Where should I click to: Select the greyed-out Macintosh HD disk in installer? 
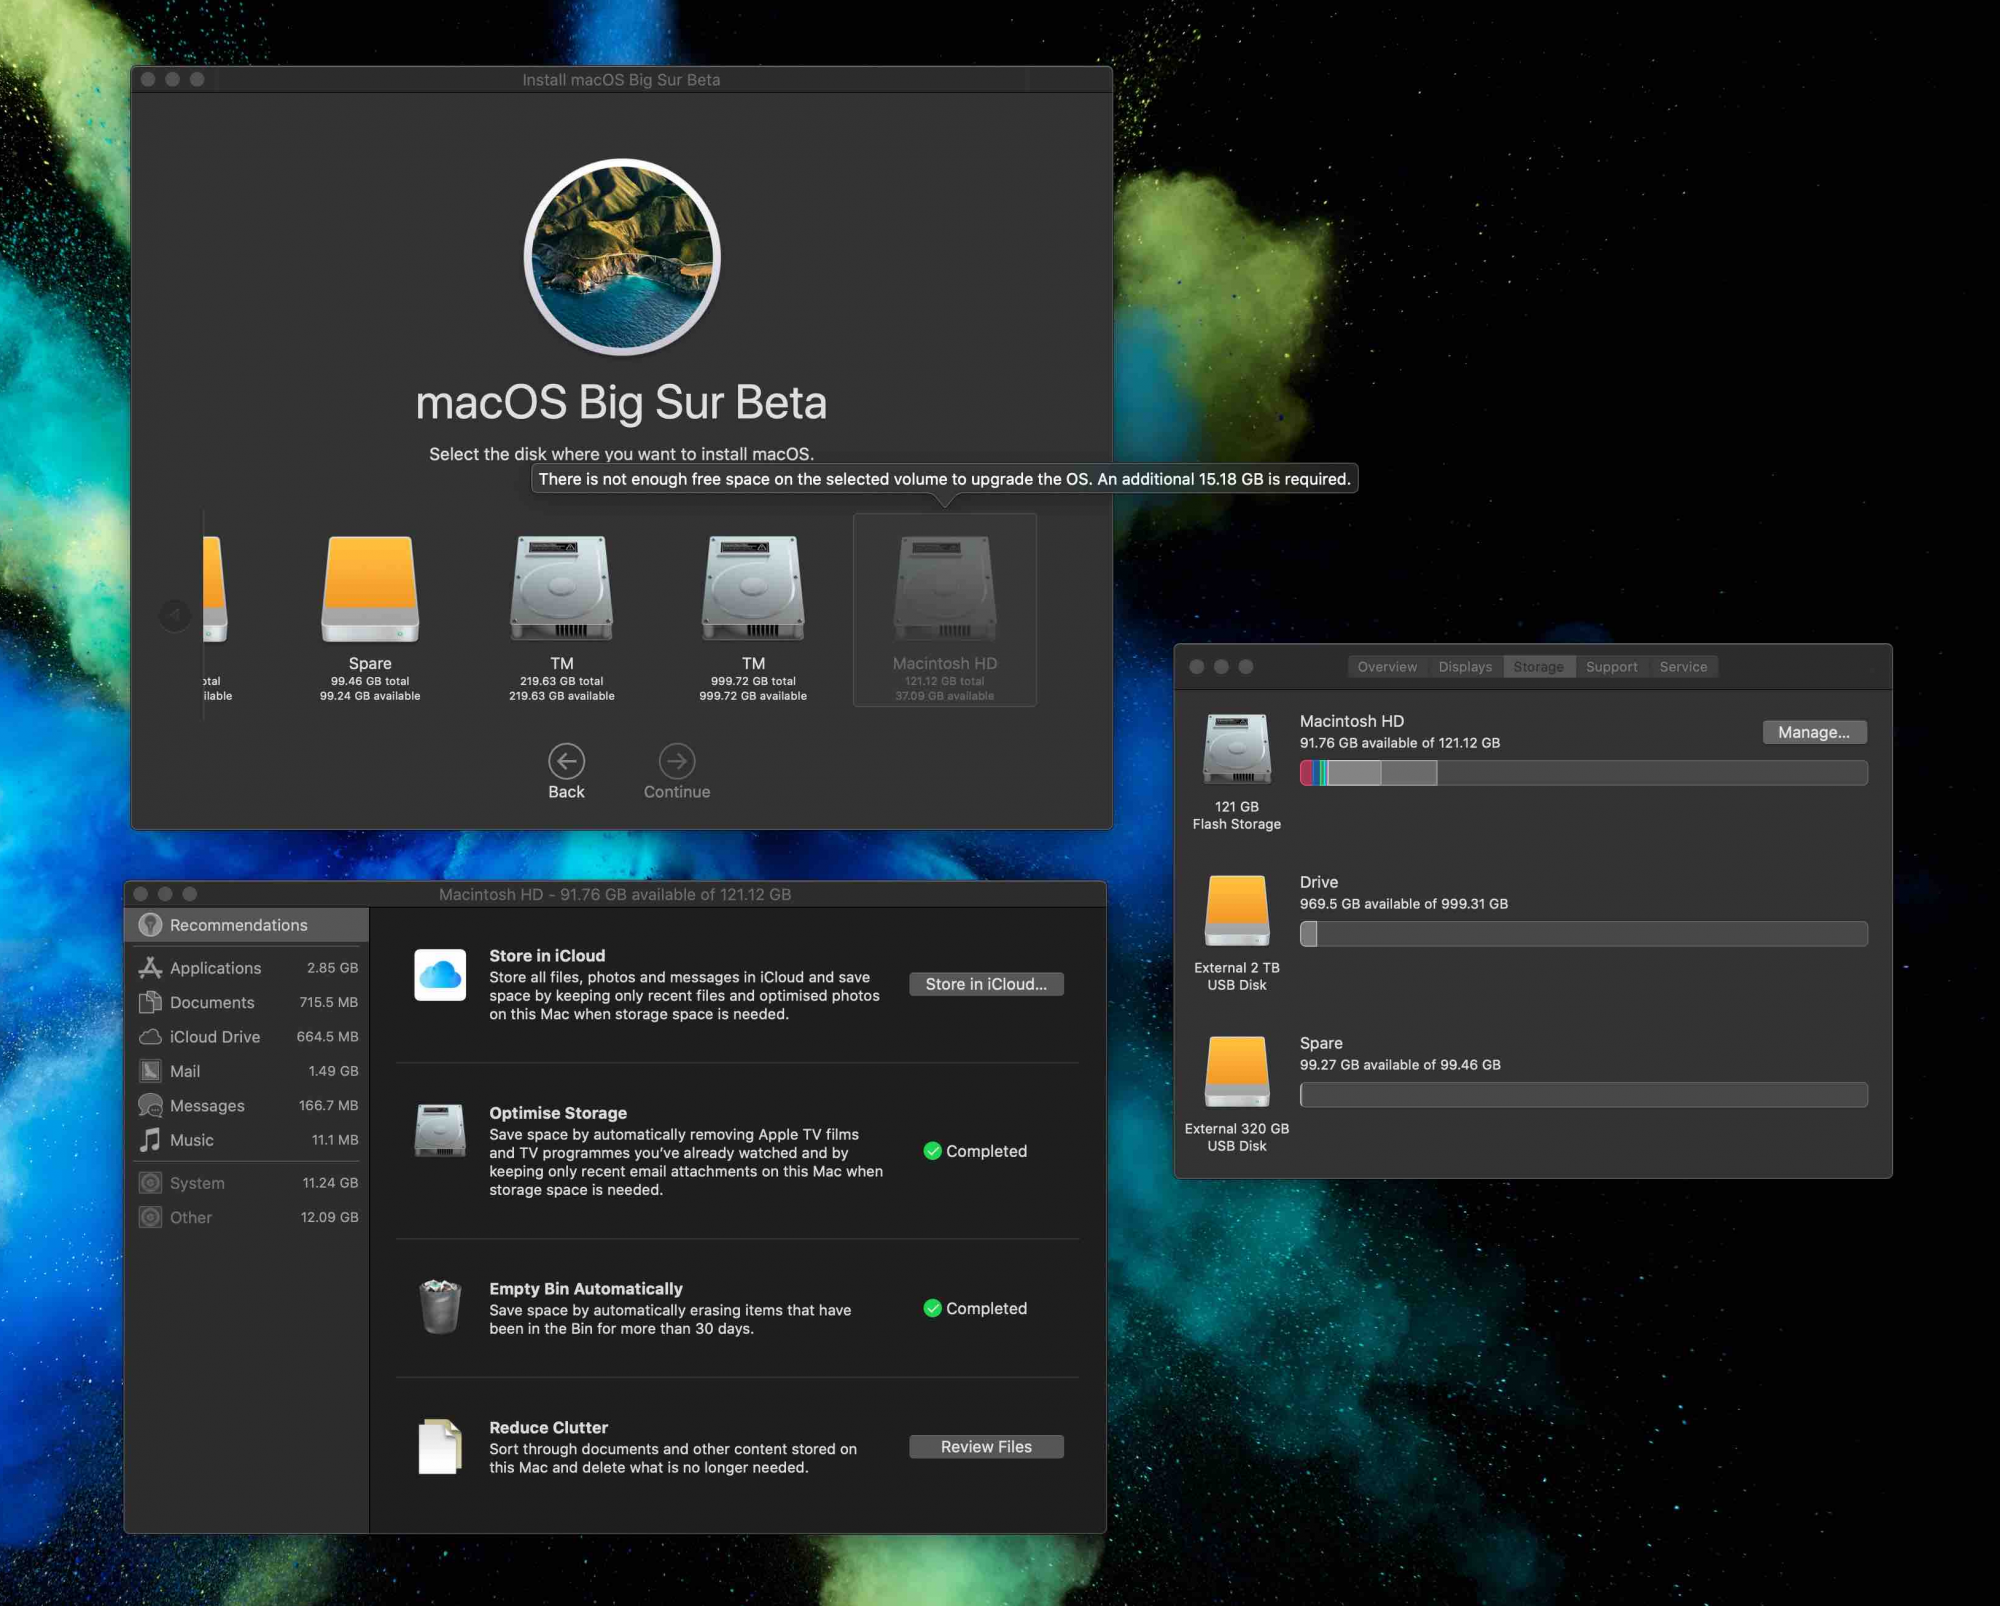[944, 609]
